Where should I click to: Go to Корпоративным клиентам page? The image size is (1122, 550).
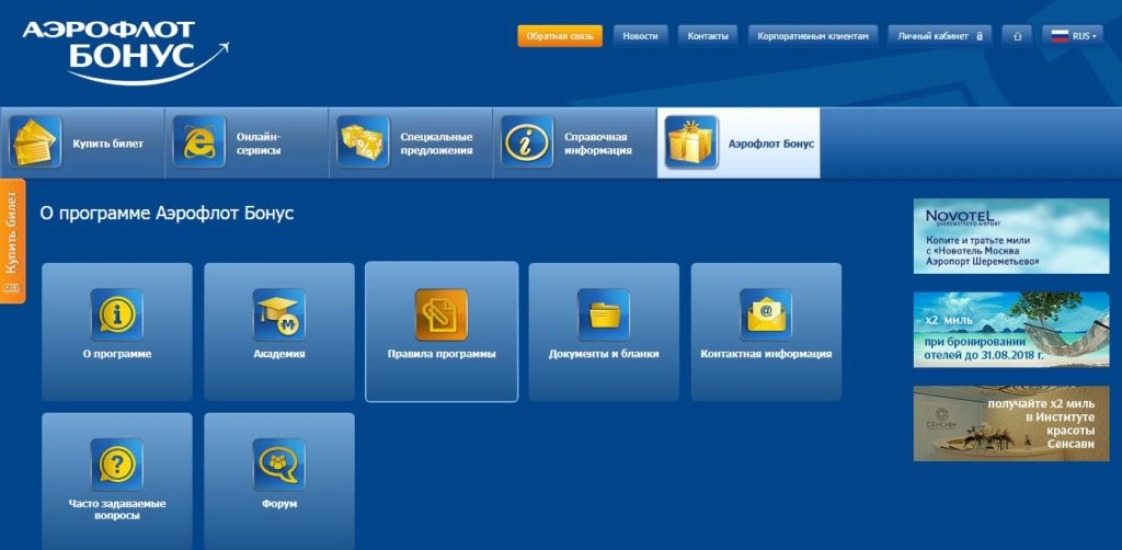tap(813, 36)
